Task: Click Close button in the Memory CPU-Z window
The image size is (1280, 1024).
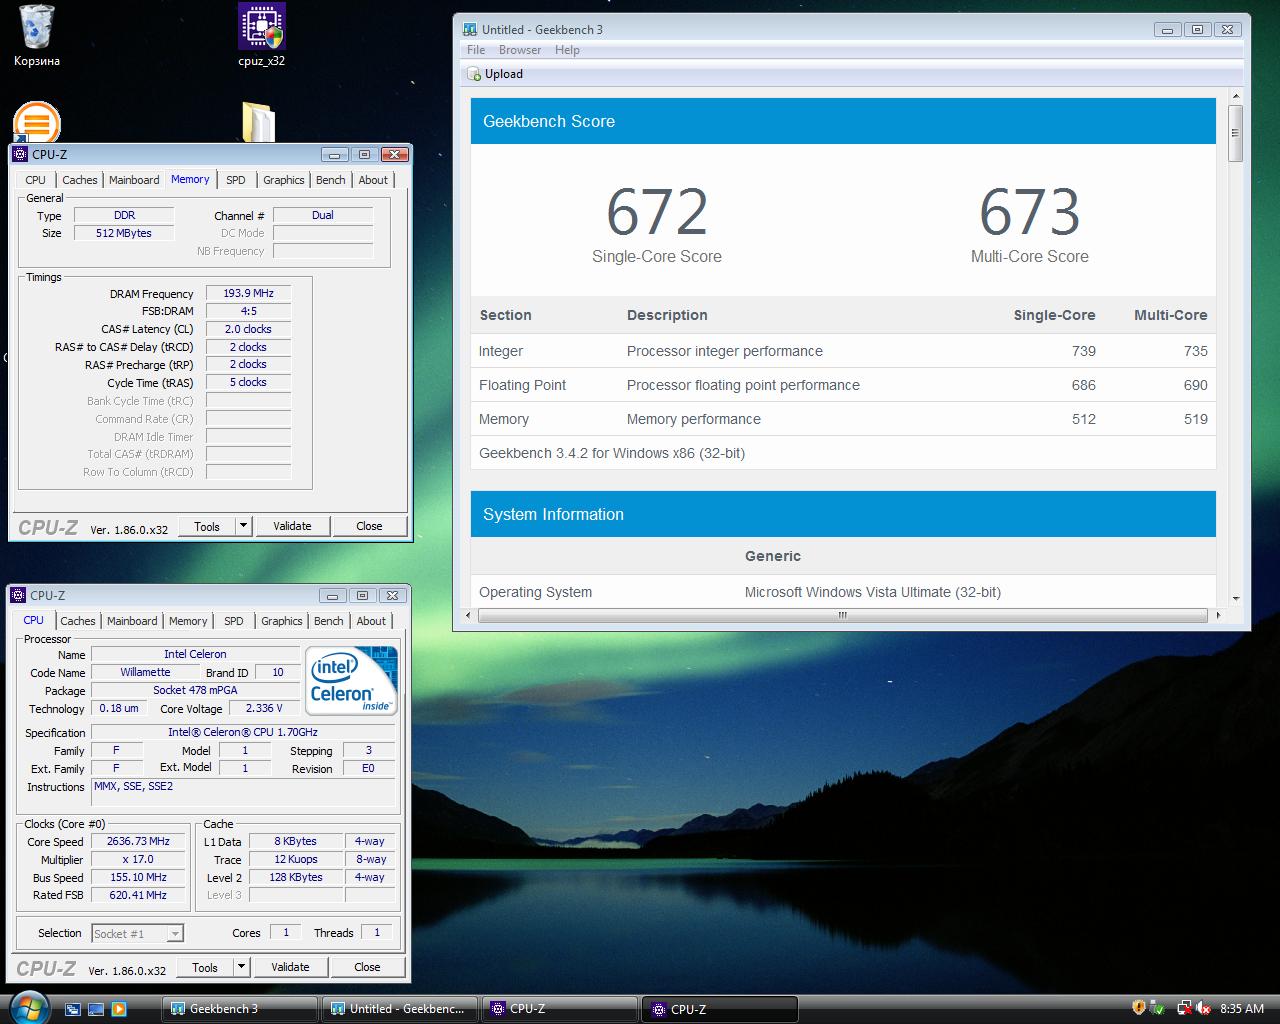Action: click(x=369, y=526)
